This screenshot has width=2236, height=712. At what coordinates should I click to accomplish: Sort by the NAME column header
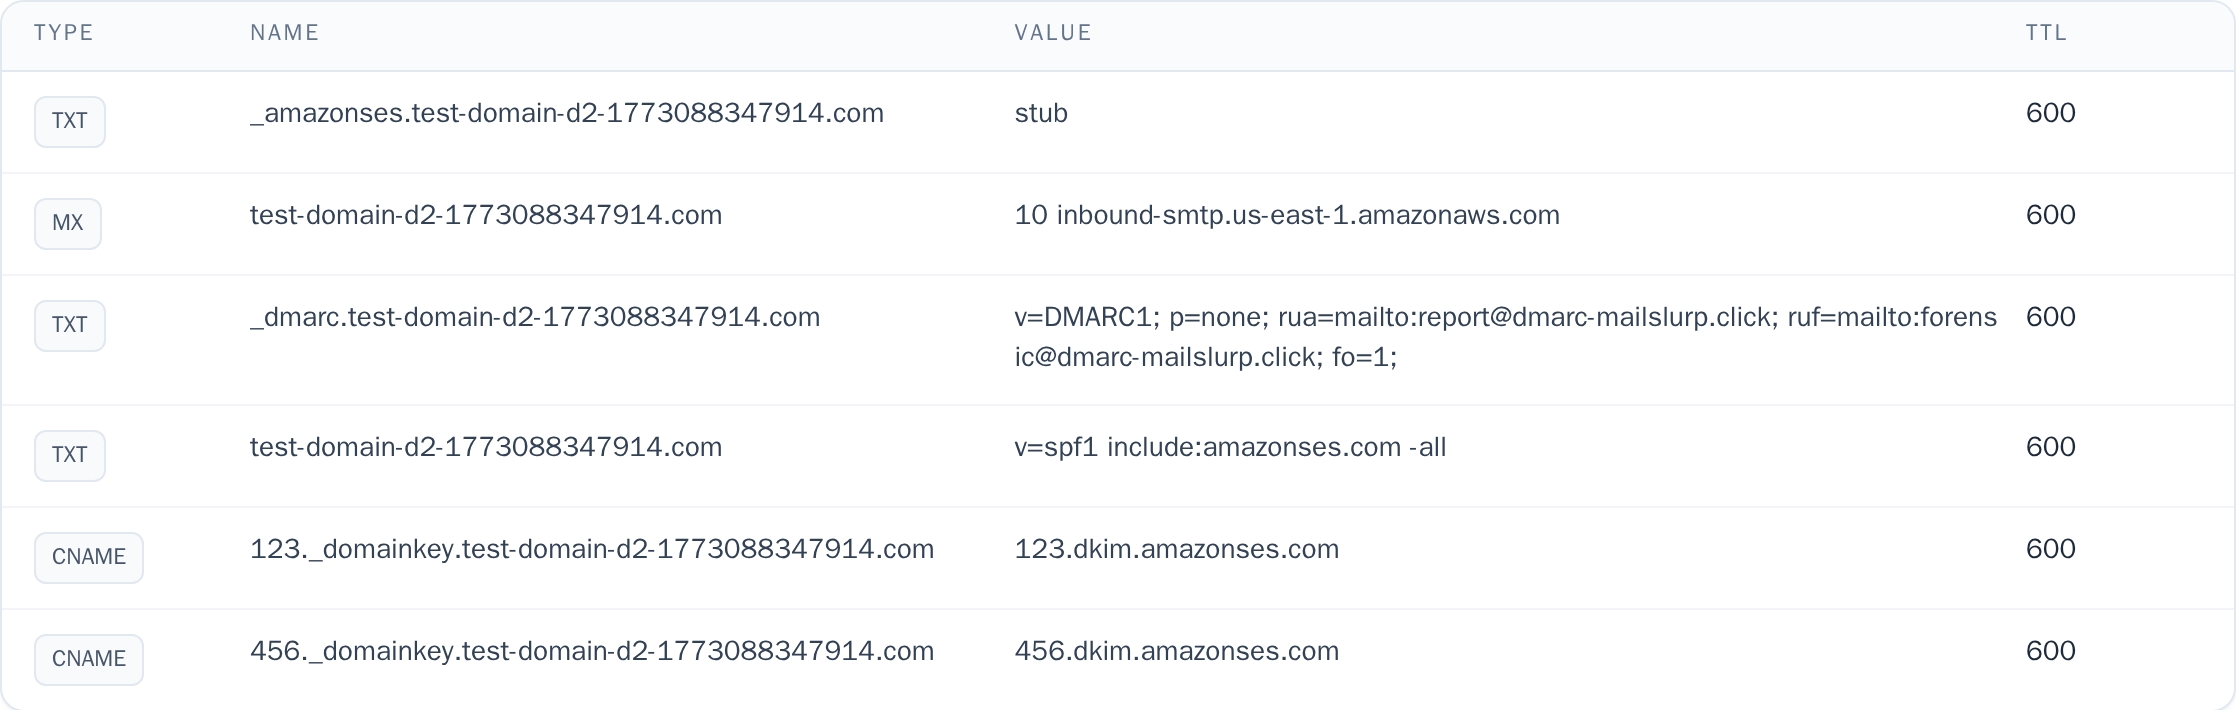point(283,31)
